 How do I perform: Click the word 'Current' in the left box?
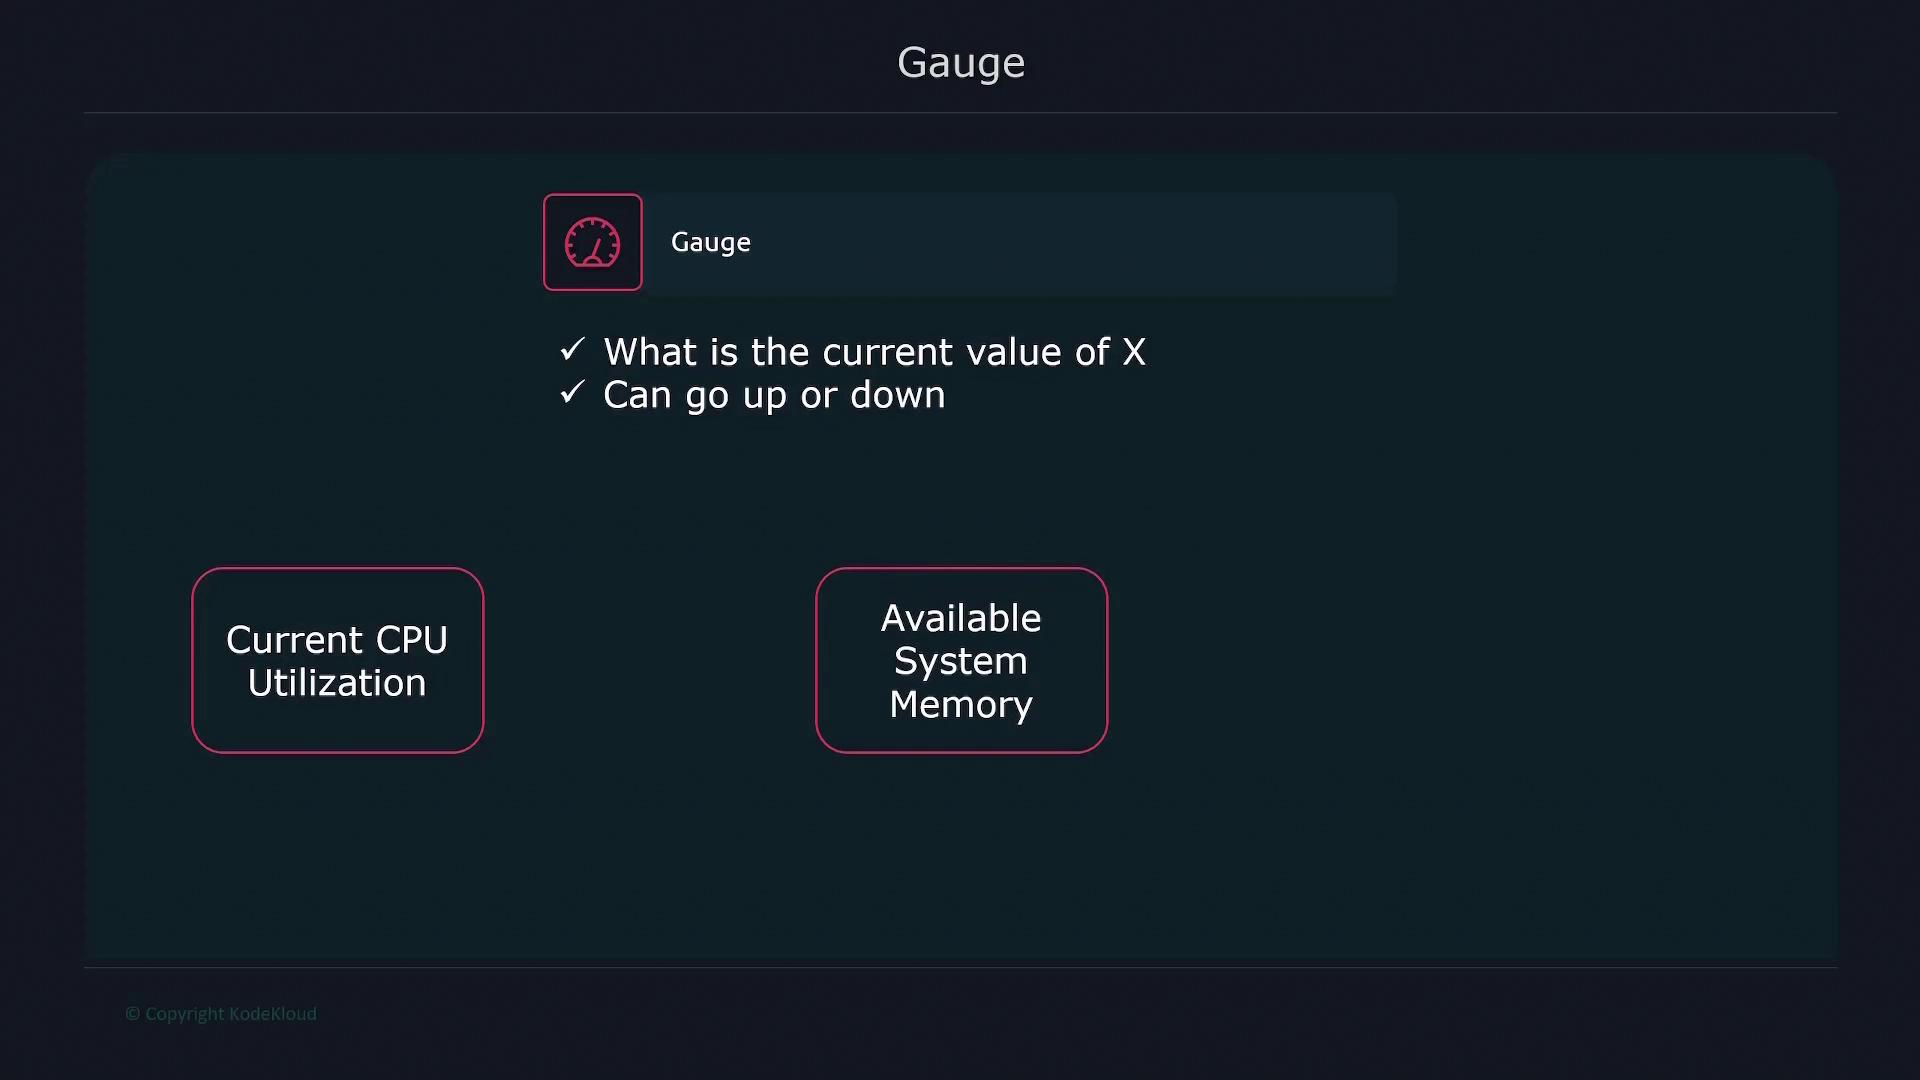294,640
